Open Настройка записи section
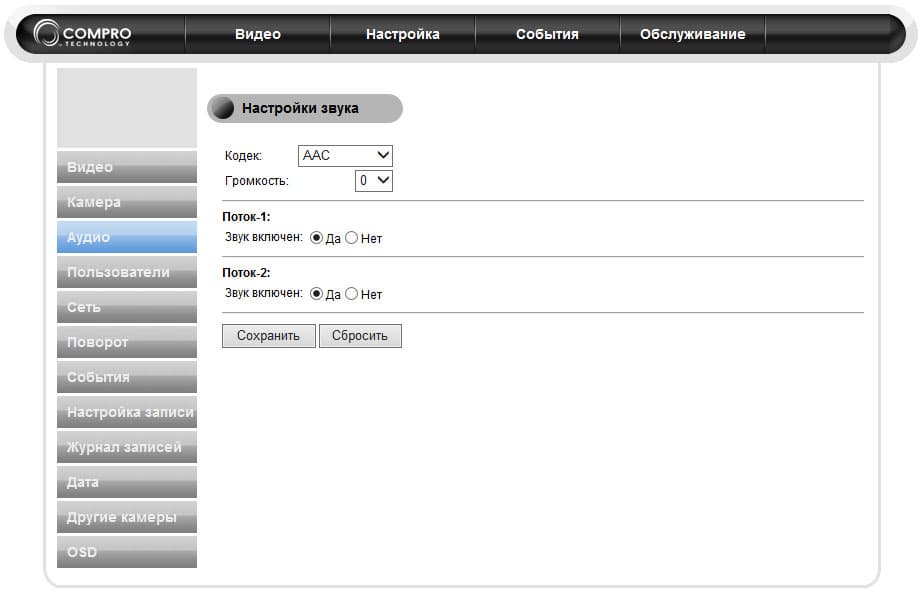The height and width of the screenshot is (599, 921). point(127,412)
